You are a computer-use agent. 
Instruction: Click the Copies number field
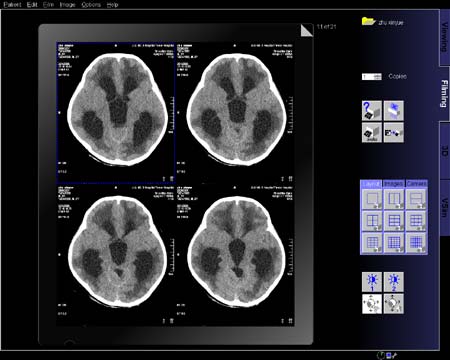point(372,77)
